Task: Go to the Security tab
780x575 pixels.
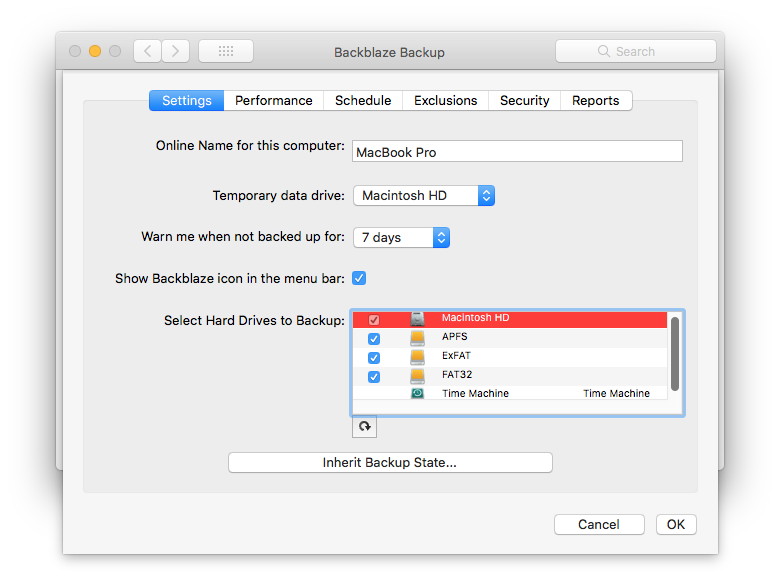Action: 525,100
